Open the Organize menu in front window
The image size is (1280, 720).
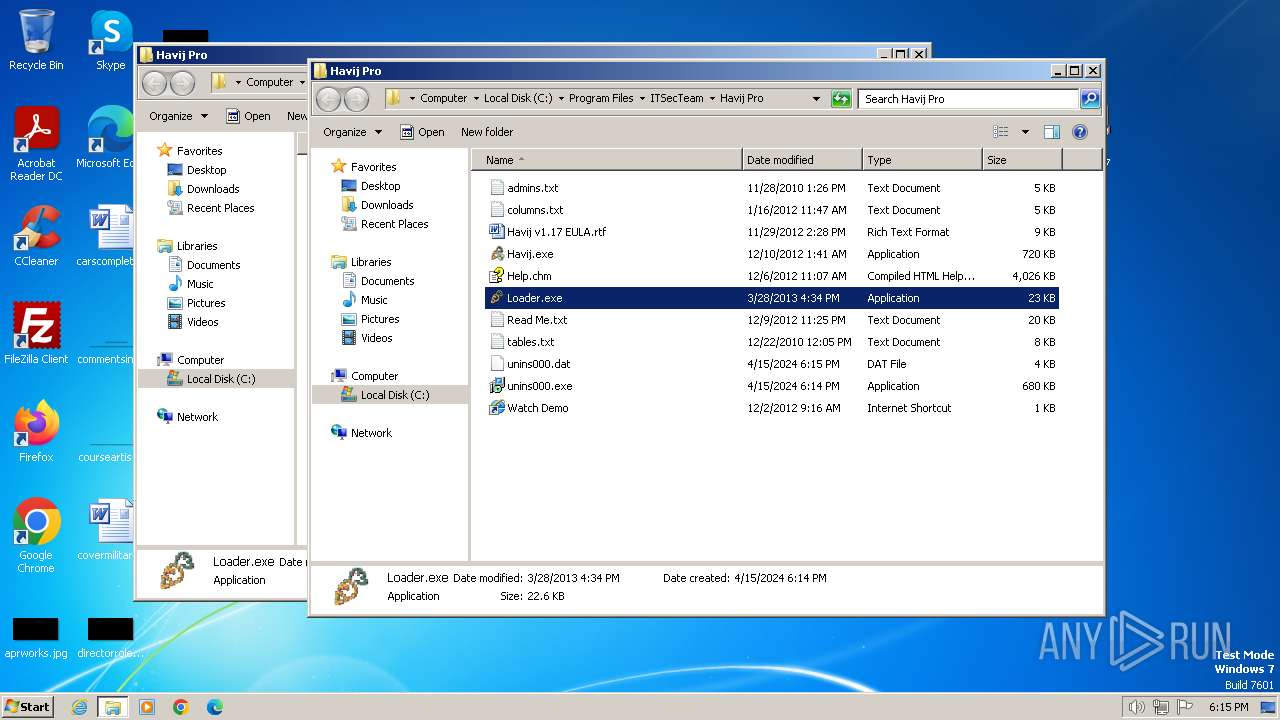[352, 132]
